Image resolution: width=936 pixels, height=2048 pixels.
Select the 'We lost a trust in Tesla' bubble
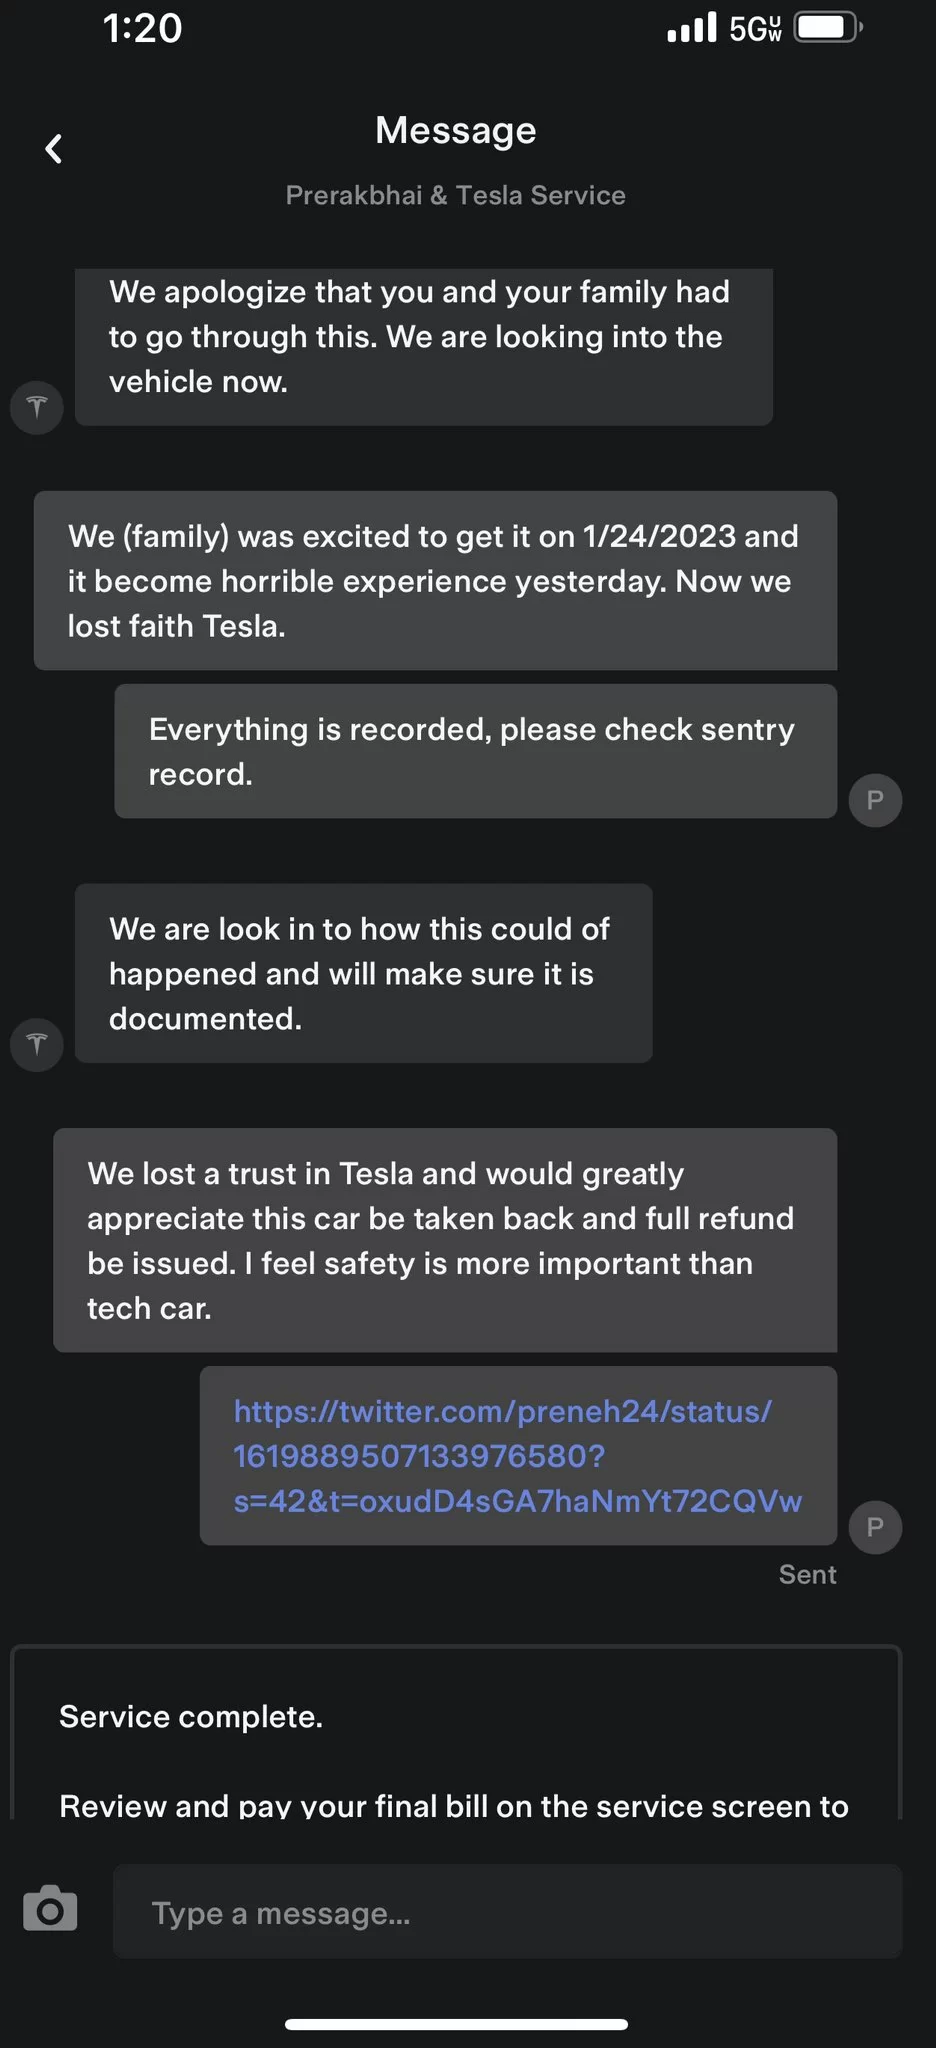[445, 1240]
